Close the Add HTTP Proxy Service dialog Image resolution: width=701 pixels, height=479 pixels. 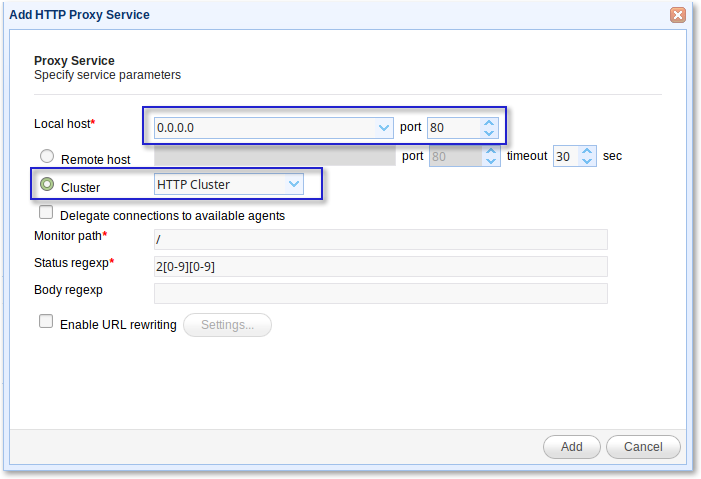pyautogui.click(x=678, y=15)
